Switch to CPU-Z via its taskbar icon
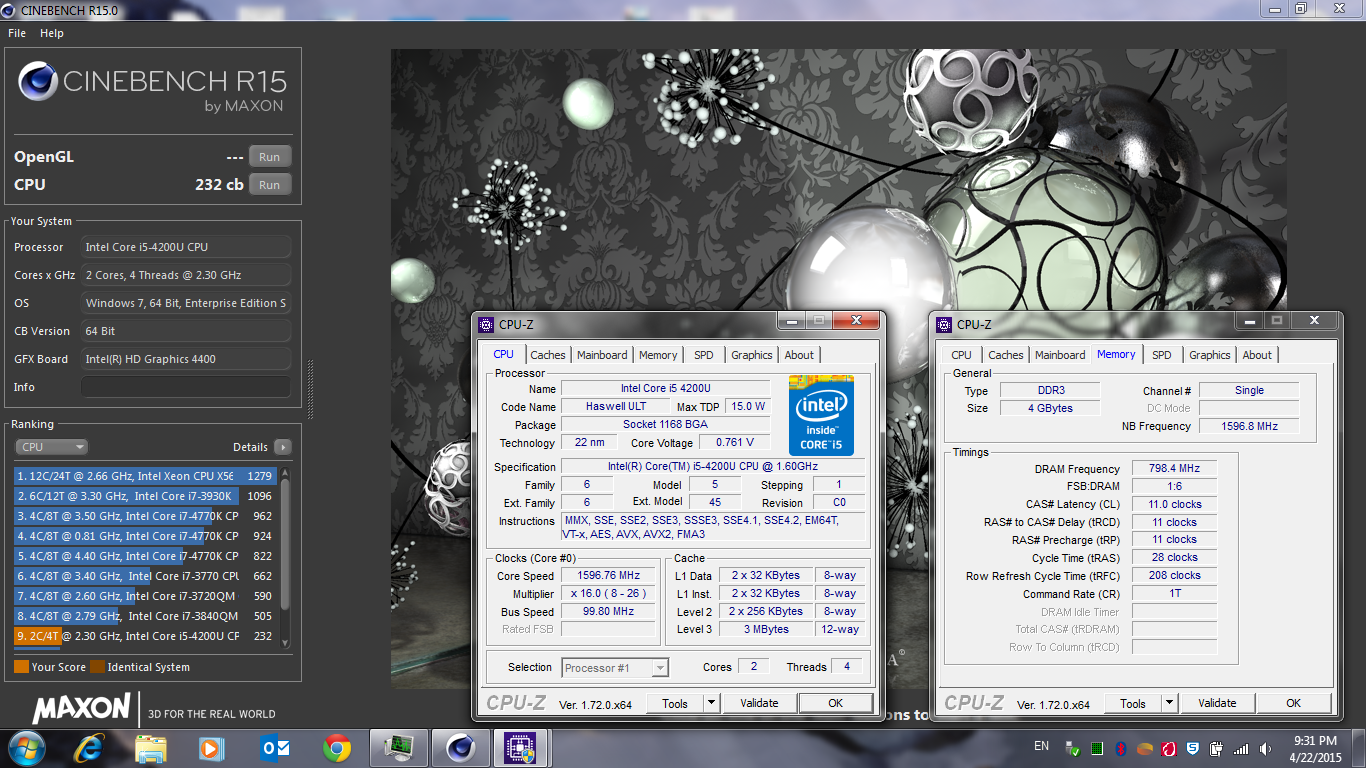The image size is (1366, 768). pyautogui.click(x=520, y=748)
